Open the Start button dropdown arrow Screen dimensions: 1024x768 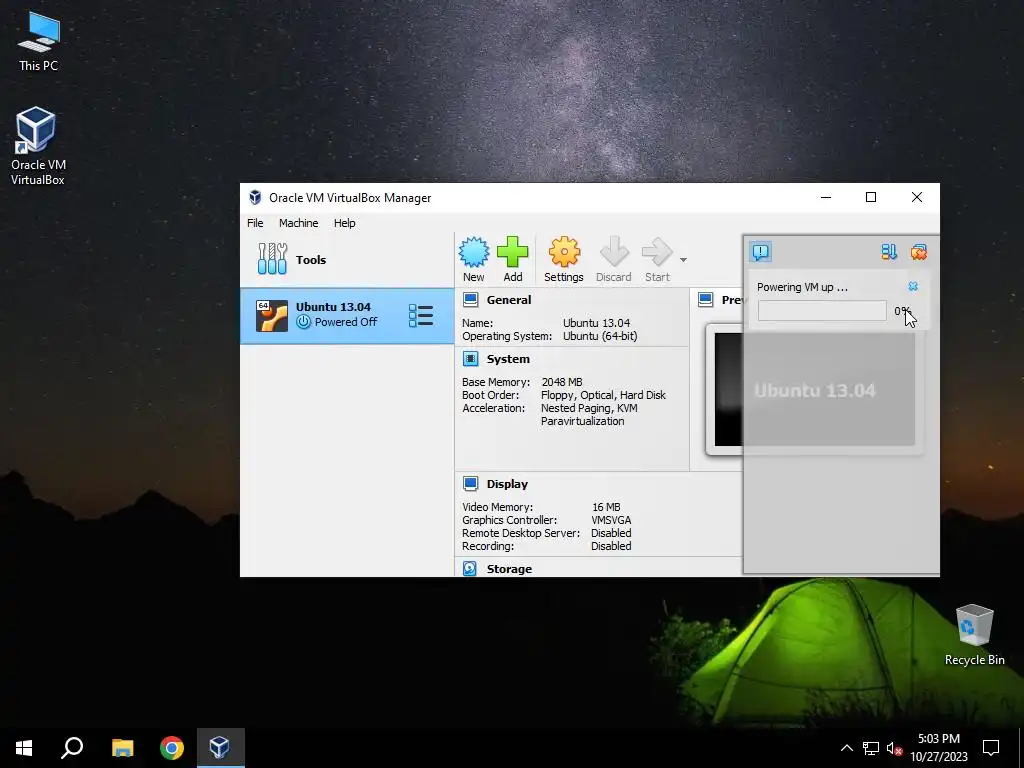coord(683,260)
